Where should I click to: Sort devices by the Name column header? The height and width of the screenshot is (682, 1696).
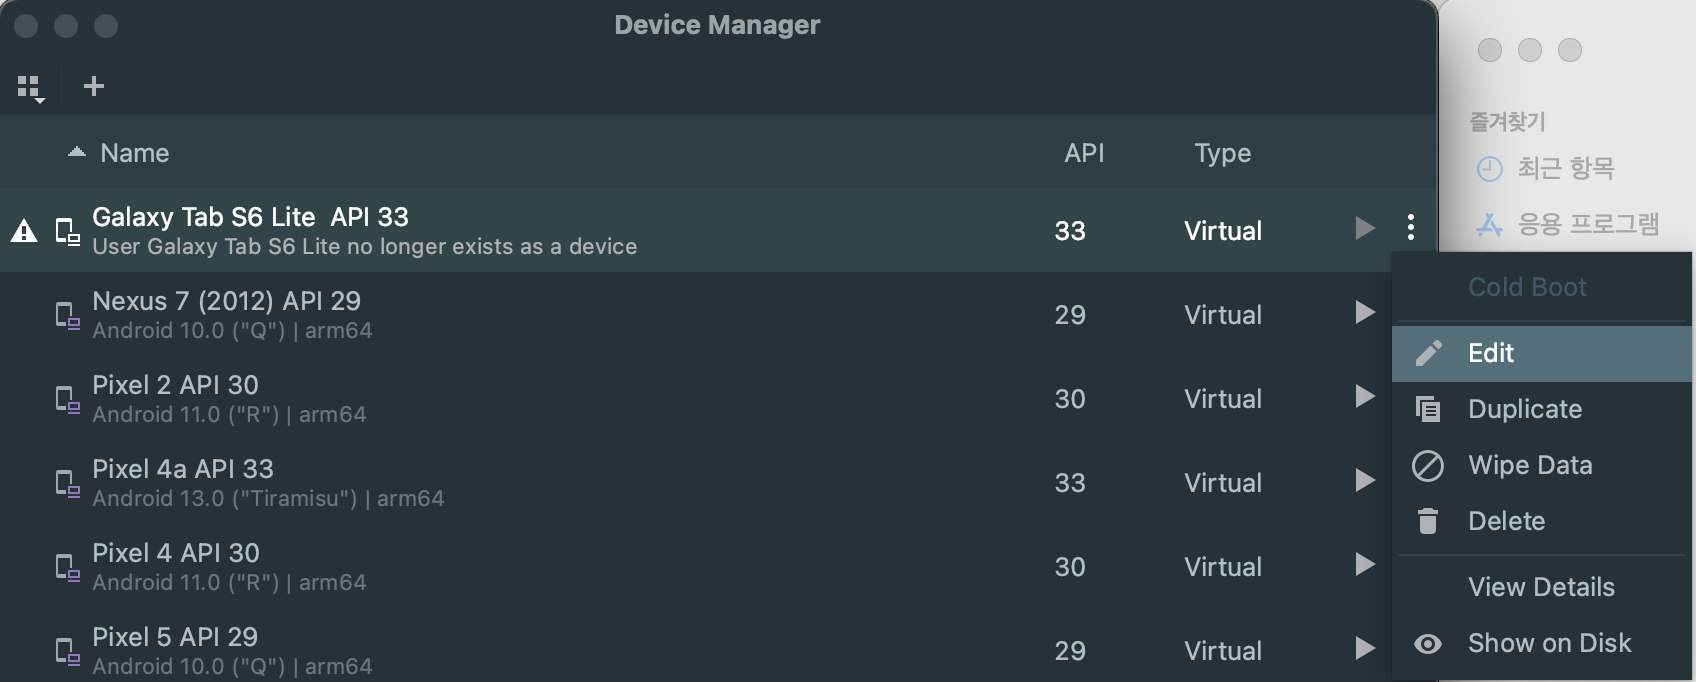tap(135, 153)
